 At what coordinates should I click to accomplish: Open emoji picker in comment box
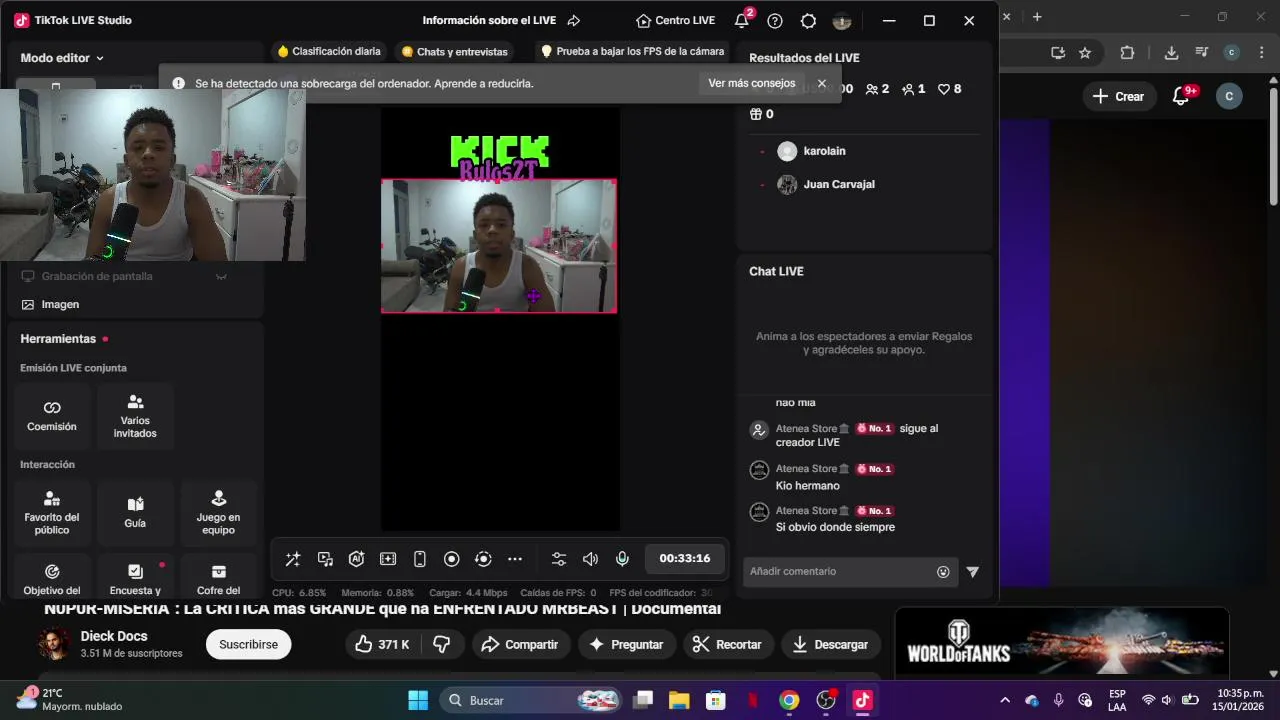[943, 572]
